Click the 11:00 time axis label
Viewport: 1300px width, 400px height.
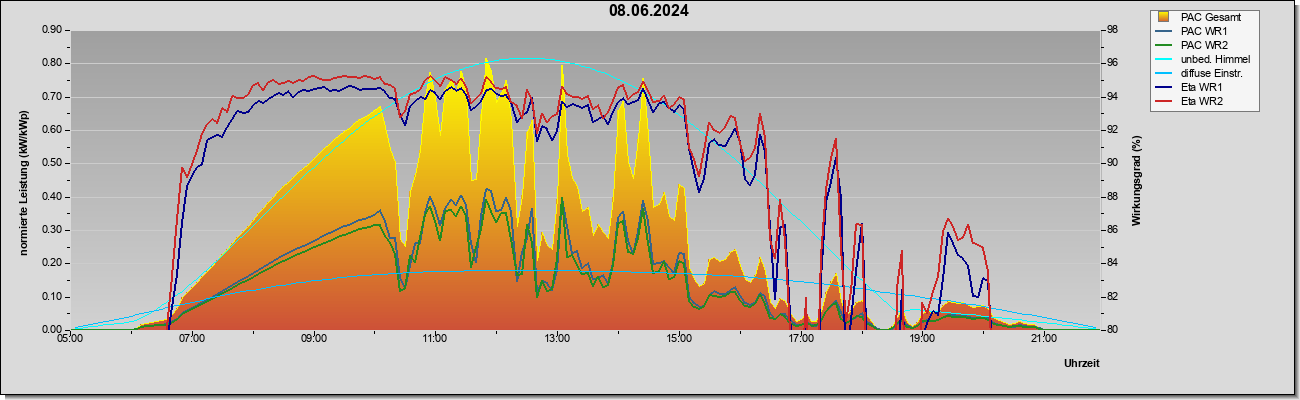pyautogui.click(x=435, y=339)
